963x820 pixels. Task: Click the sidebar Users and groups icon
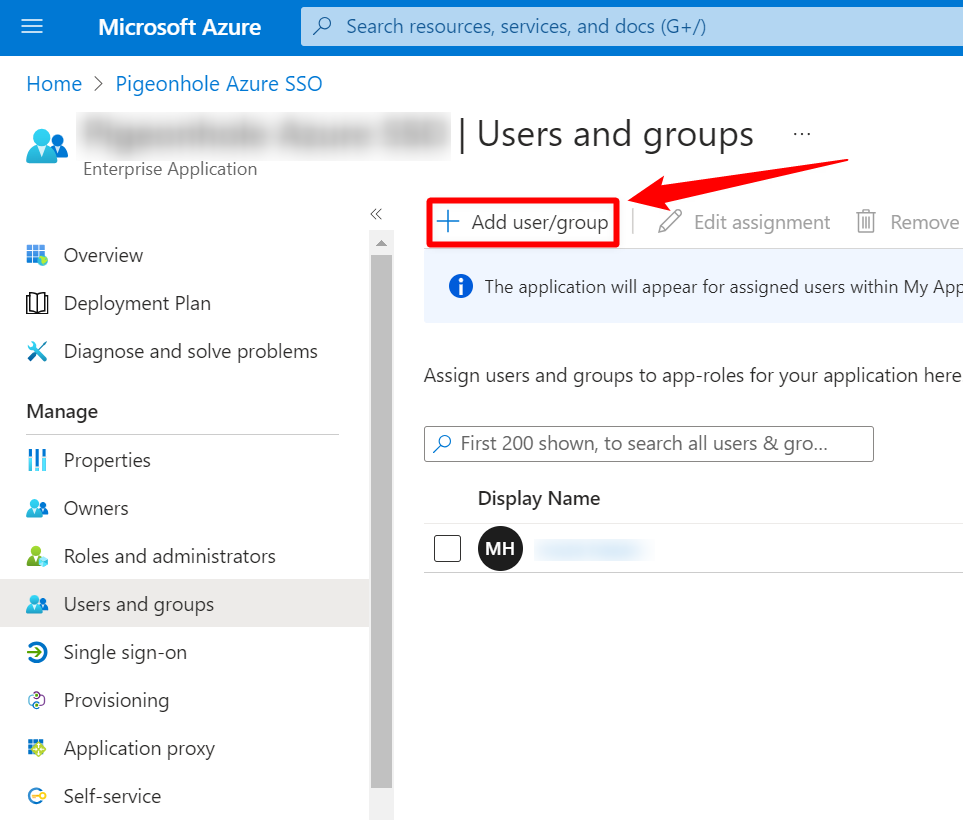[x=37, y=604]
